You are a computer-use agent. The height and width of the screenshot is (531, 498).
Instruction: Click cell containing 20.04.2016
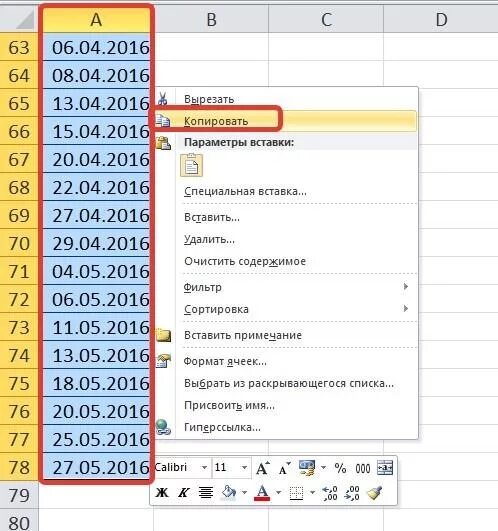(x=96, y=159)
